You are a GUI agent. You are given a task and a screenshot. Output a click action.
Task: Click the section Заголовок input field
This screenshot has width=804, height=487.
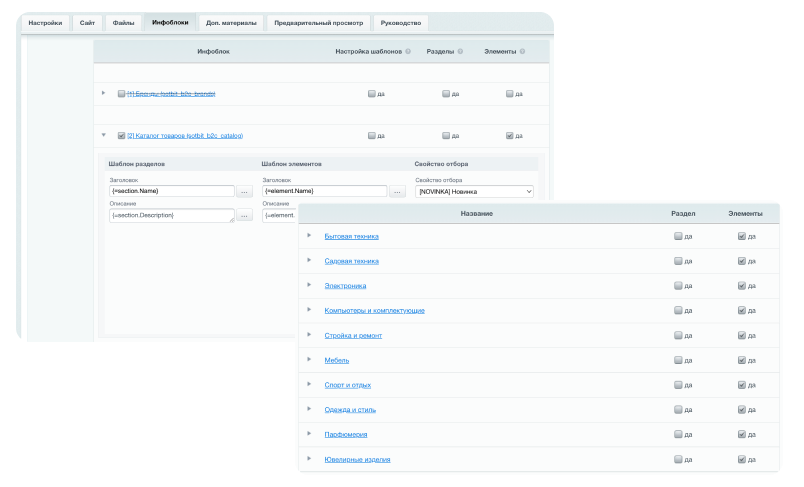171,191
